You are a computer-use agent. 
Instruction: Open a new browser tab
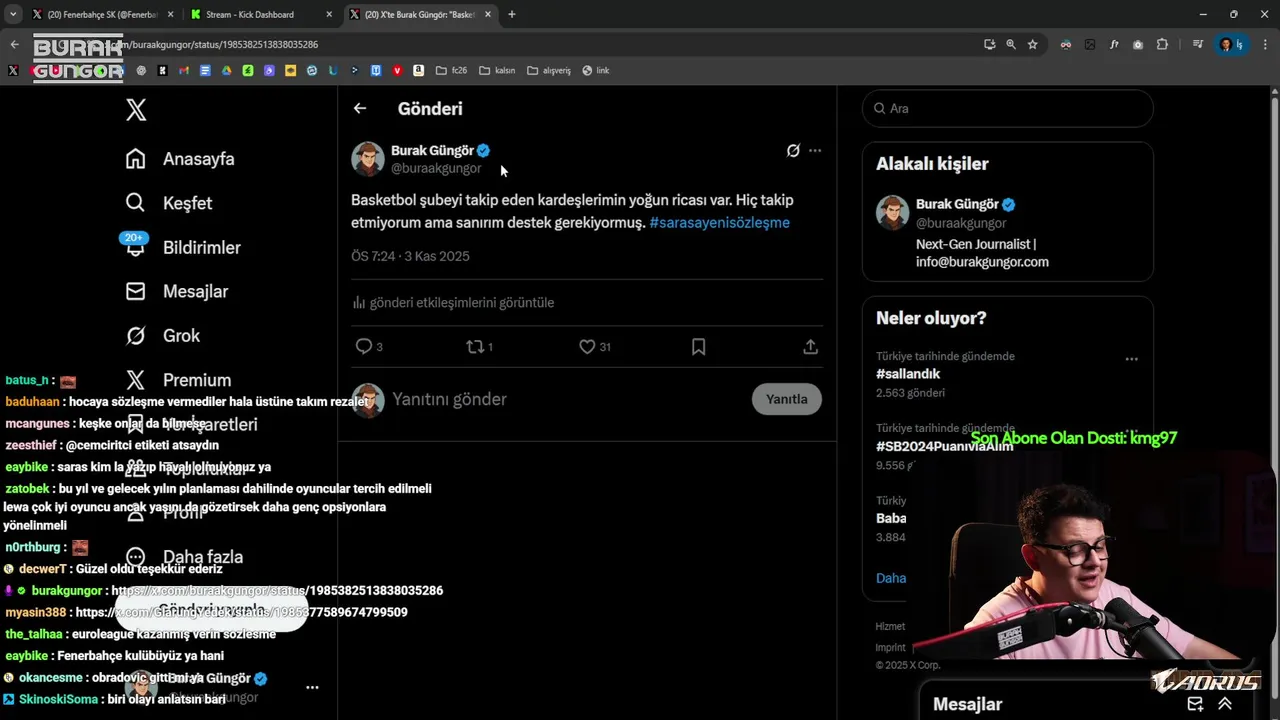point(512,15)
